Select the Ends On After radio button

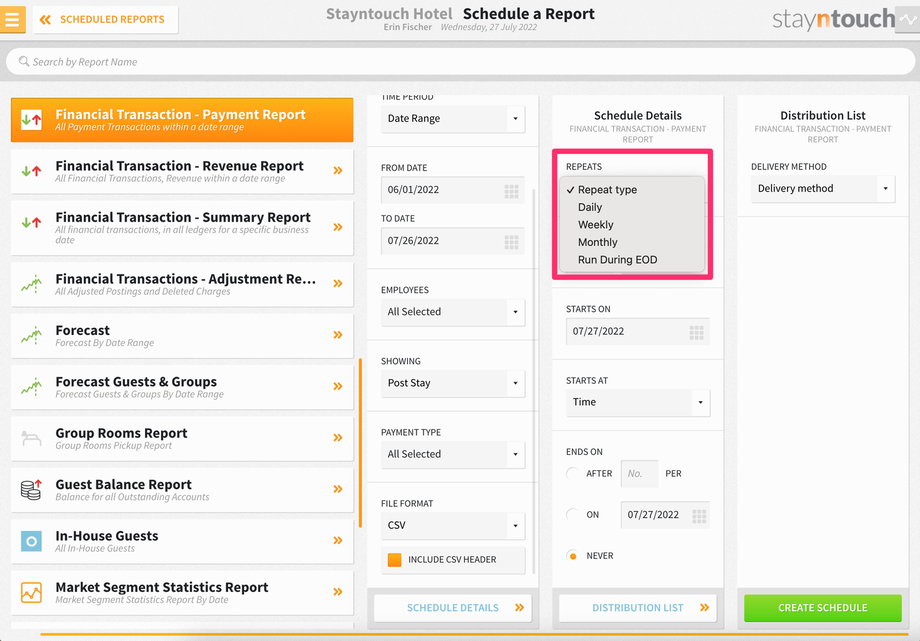click(573, 474)
